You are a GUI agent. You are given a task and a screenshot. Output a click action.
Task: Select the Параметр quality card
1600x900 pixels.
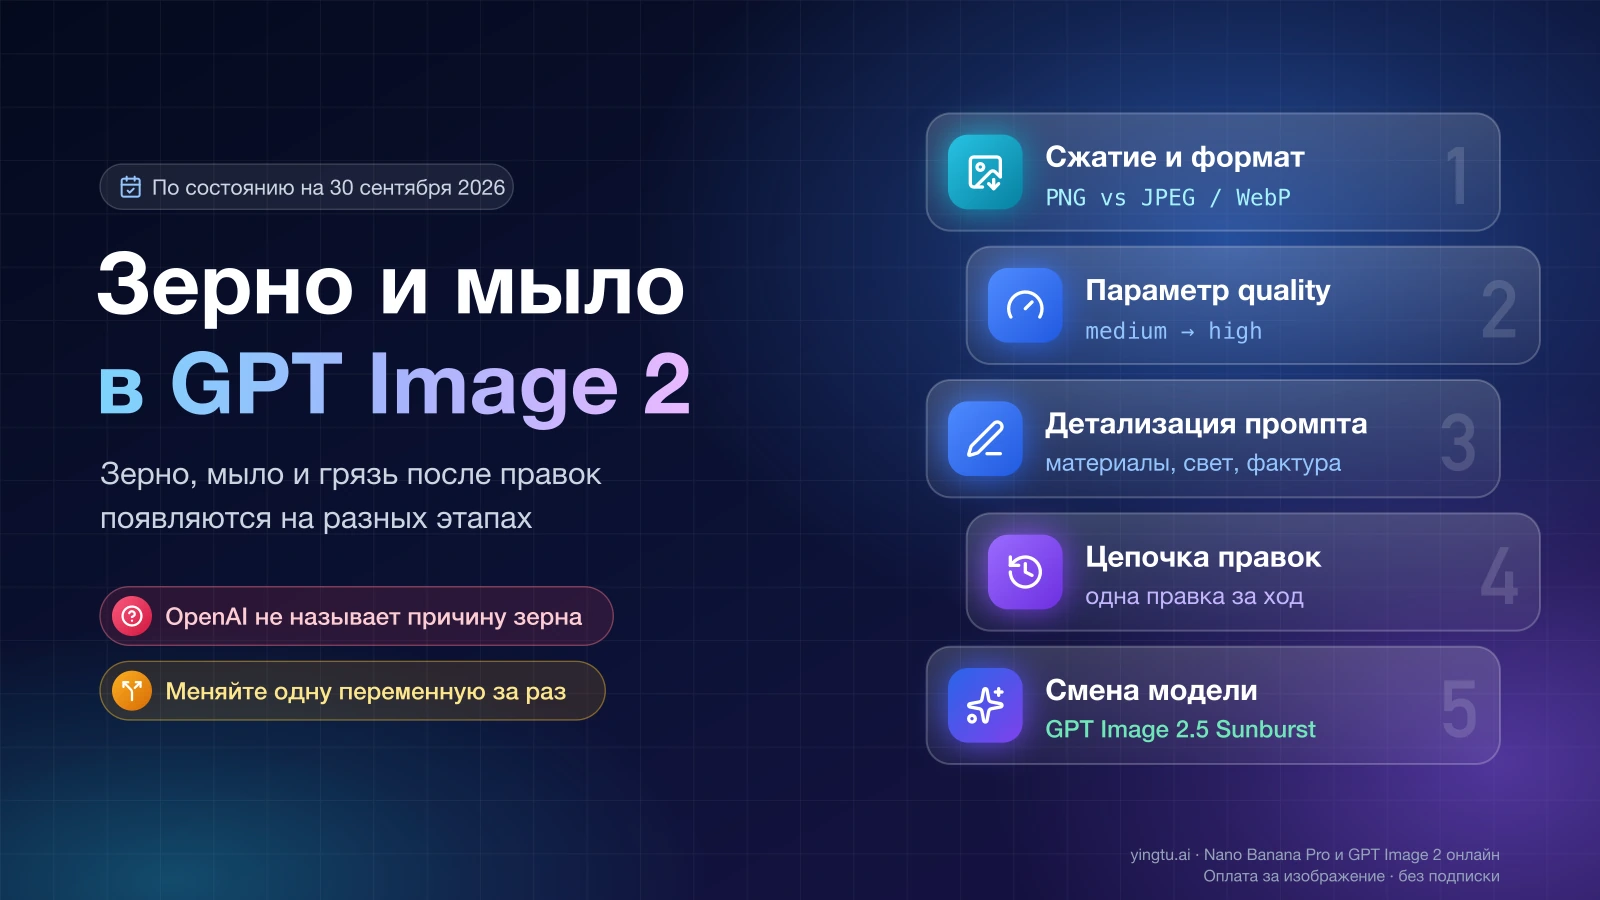point(1253,305)
